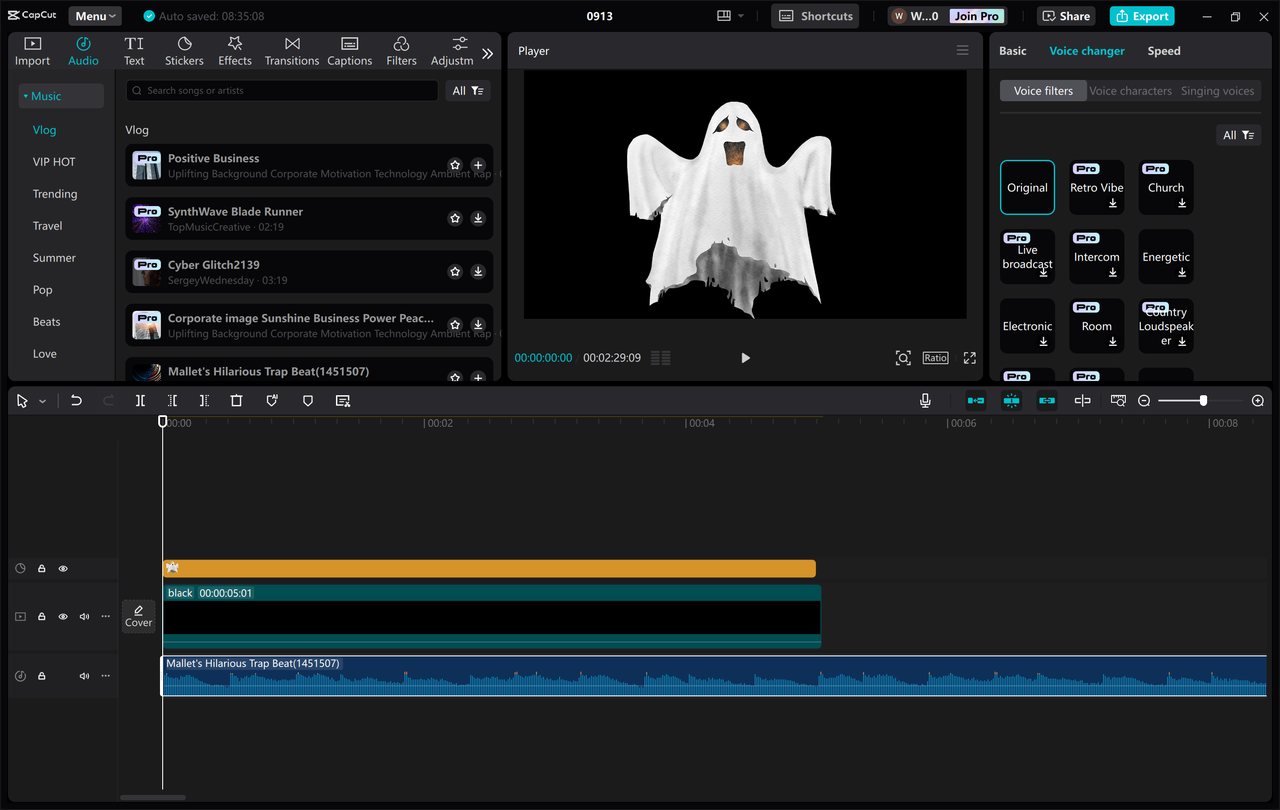
Task: Switch to the Voice characters tab
Action: 1130,90
